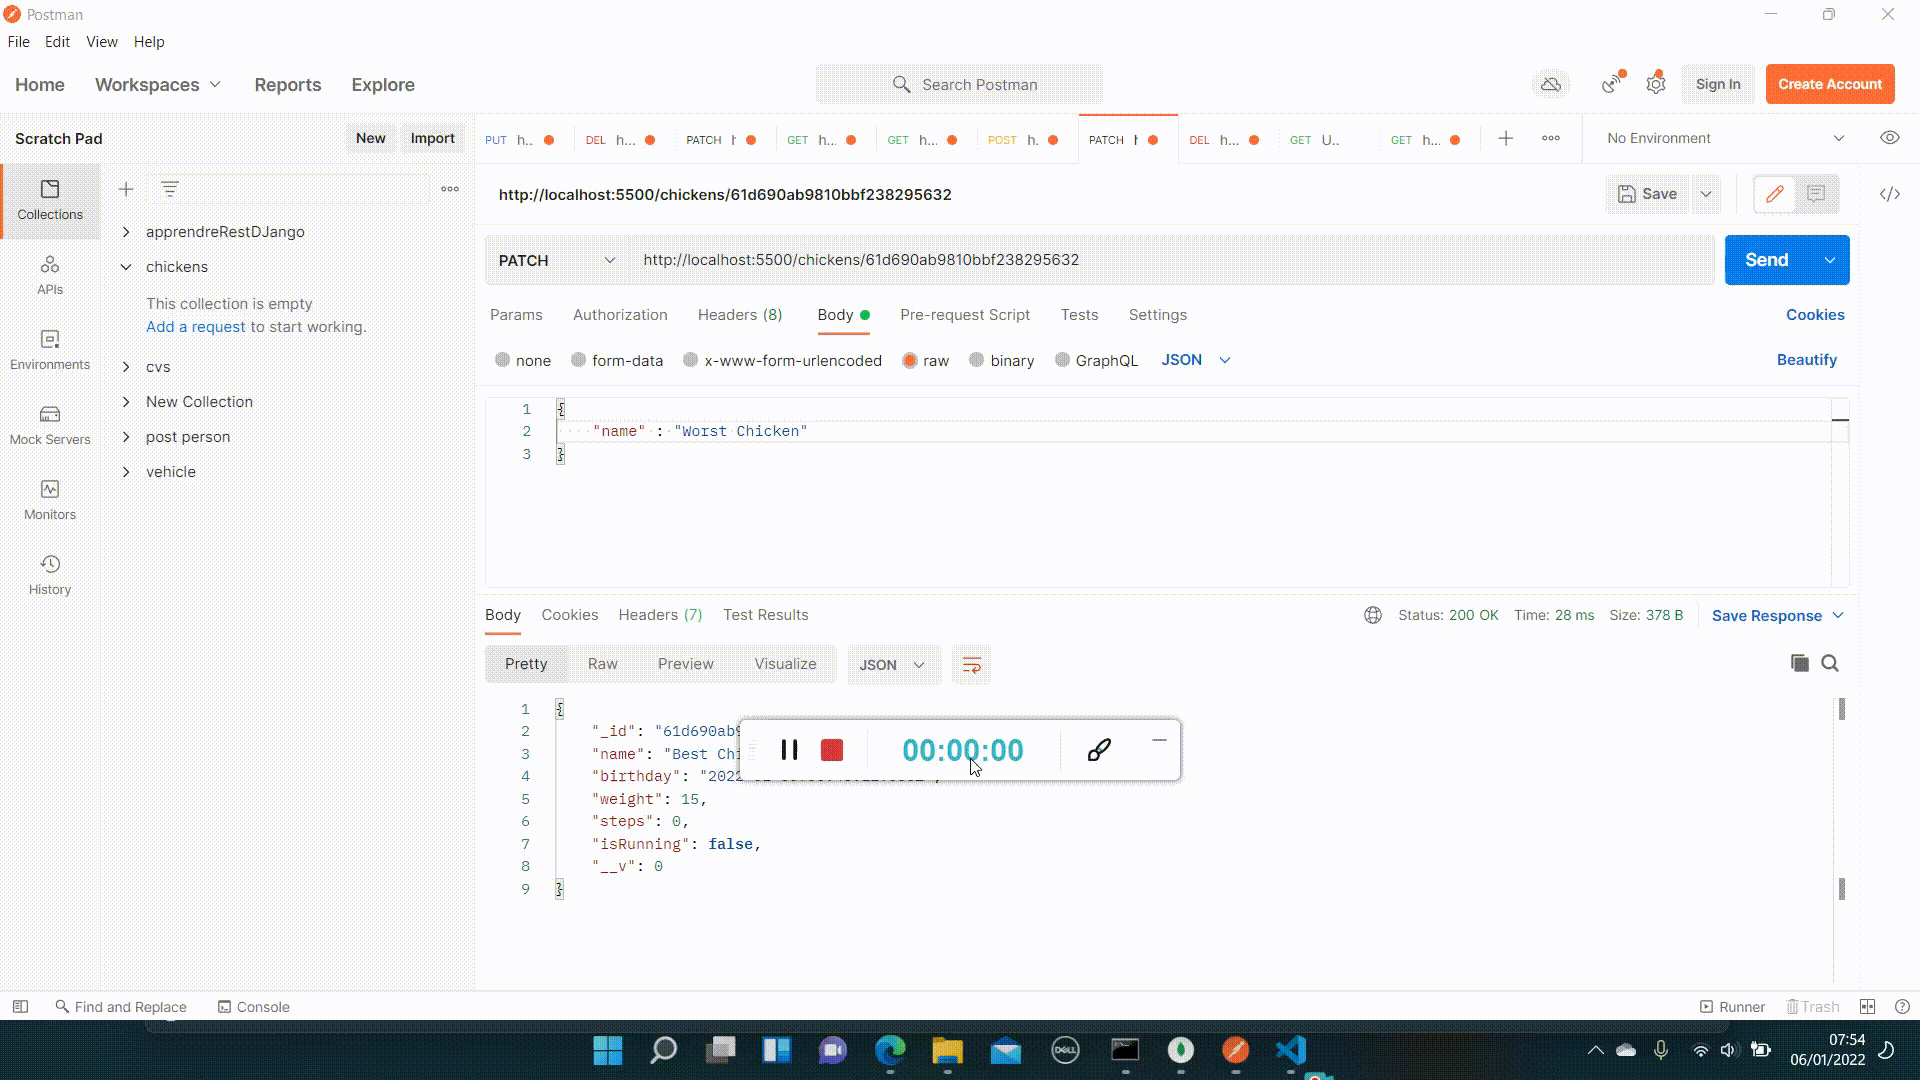Open the code snippet generator
The height and width of the screenshot is (1080, 1920).
[x=1890, y=194]
